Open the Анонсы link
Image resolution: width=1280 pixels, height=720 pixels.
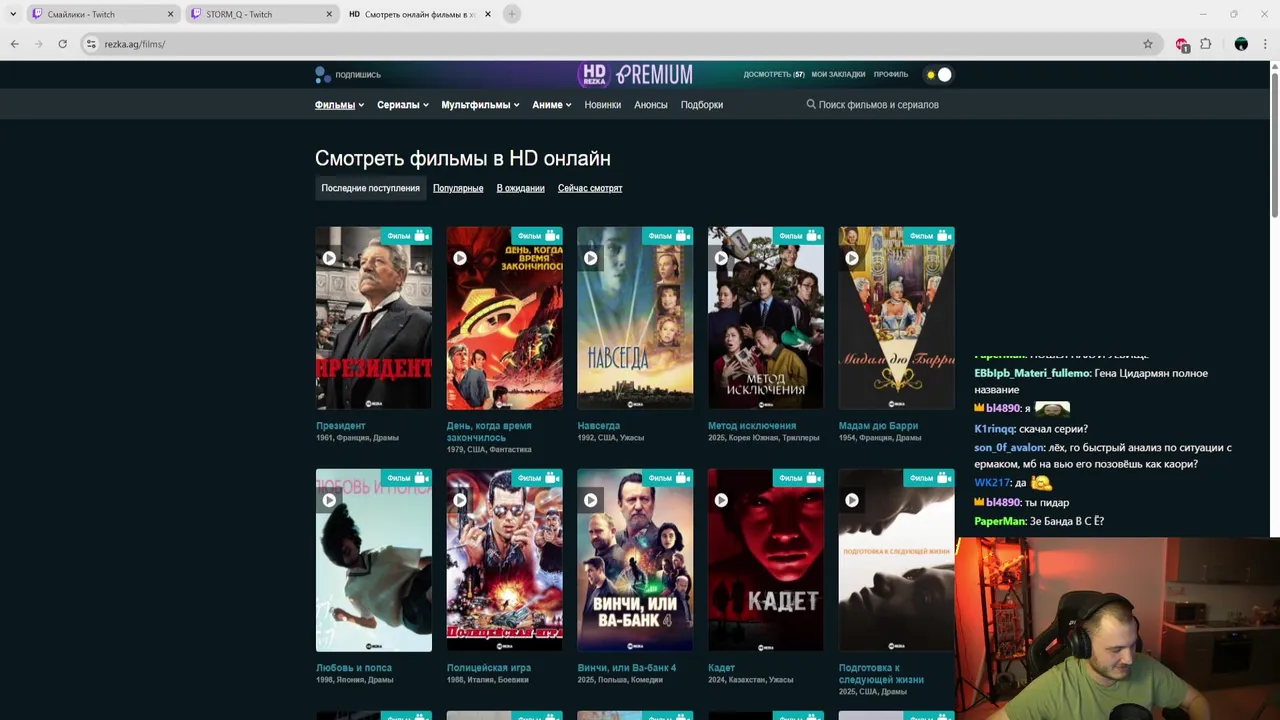pyautogui.click(x=651, y=104)
